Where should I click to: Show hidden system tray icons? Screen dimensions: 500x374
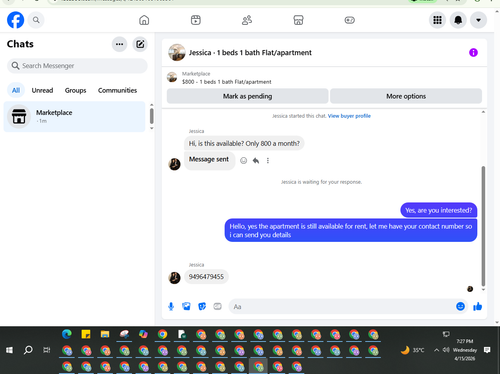pyautogui.click(x=436, y=350)
